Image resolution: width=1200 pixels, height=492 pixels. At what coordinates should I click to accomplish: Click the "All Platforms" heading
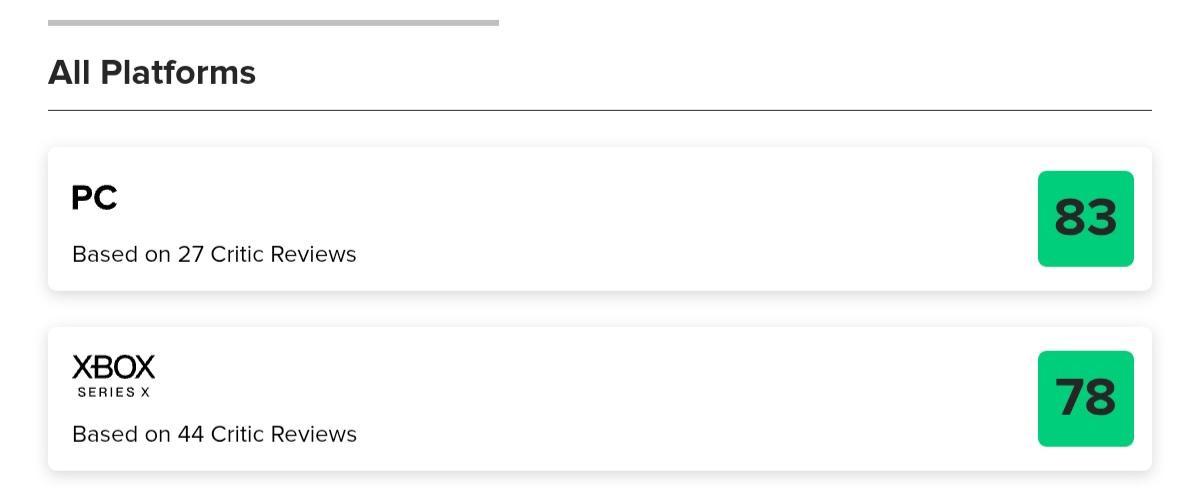click(152, 73)
